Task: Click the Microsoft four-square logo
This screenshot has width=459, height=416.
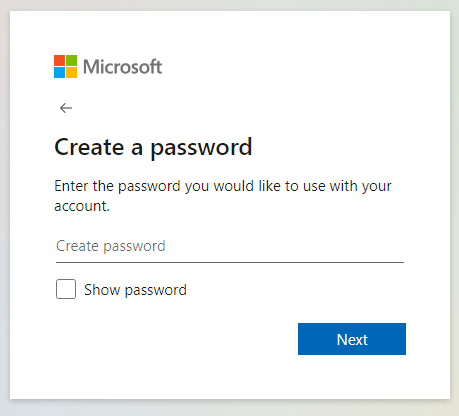Action: click(x=65, y=66)
